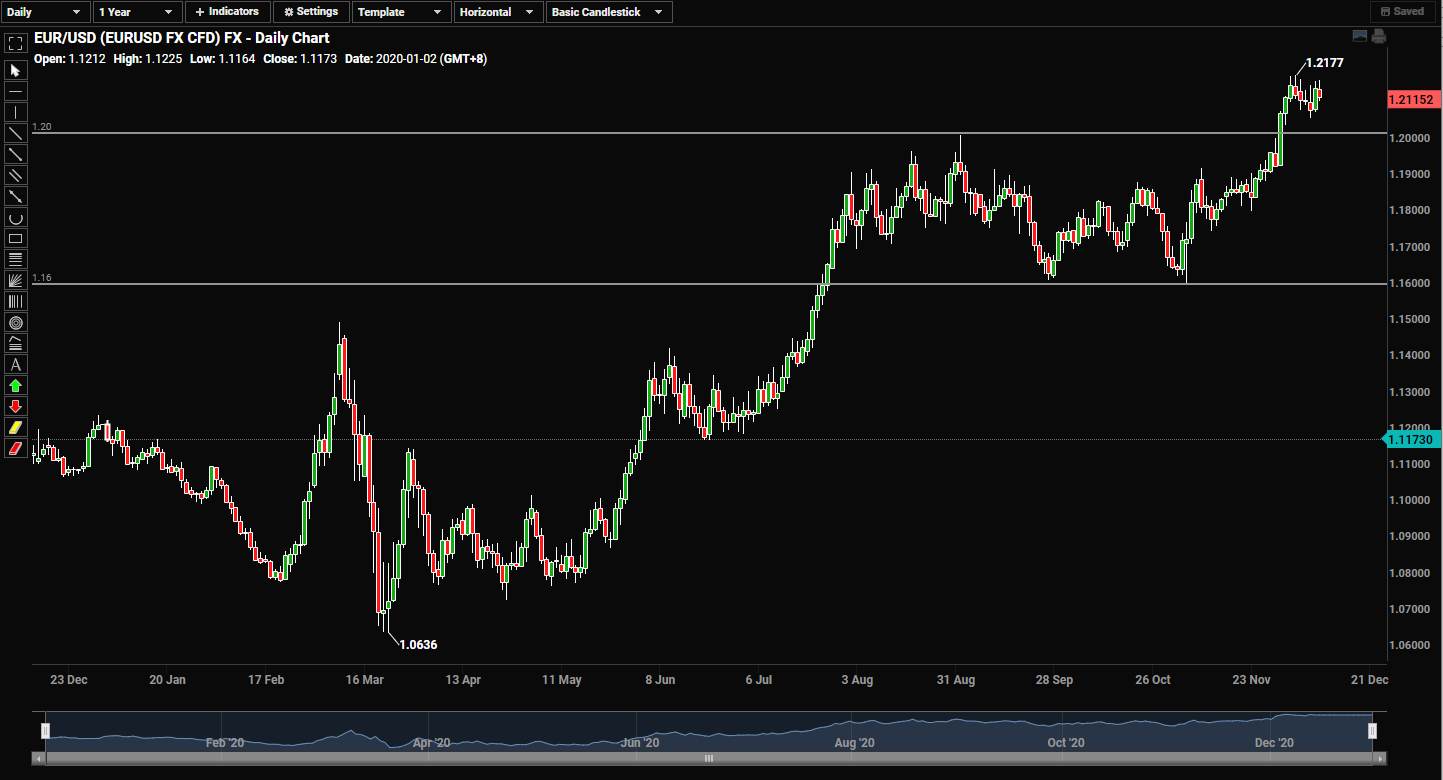This screenshot has height=780, width=1443.
Task: Toggle fullscreen chart view icon
Action: pyautogui.click(x=15, y=43)
